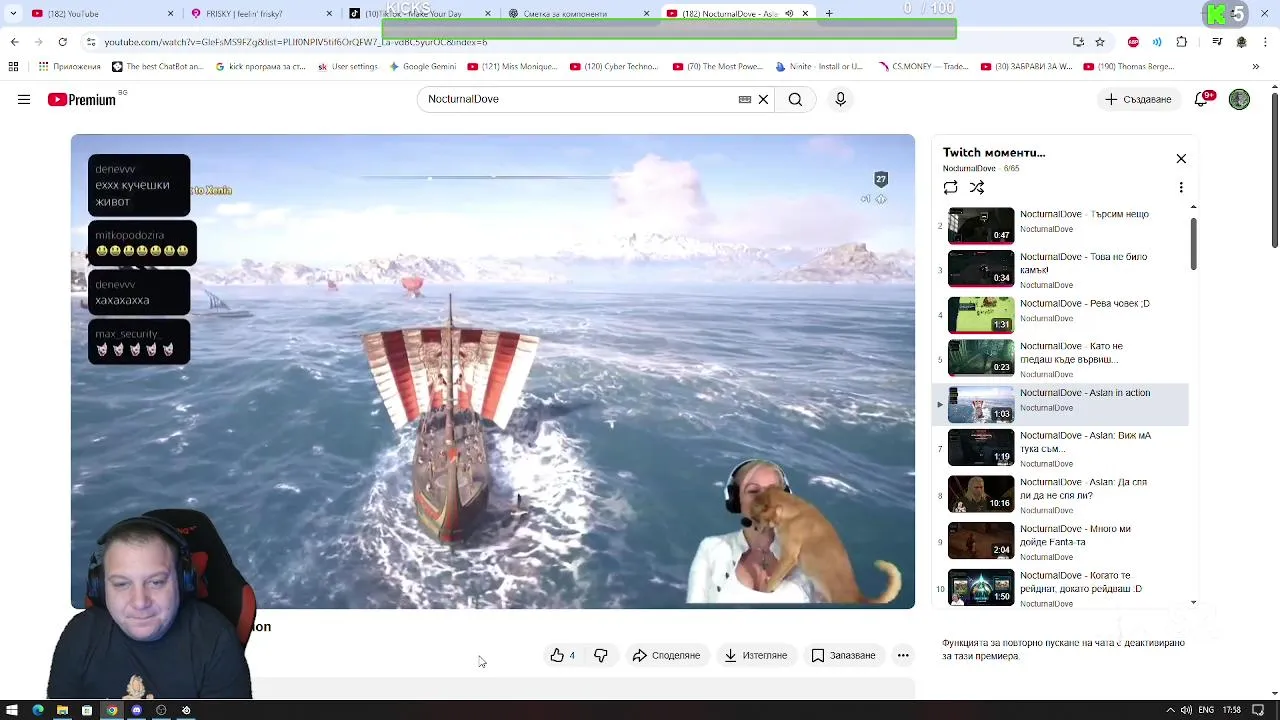1280x720 pixels.
Task: Dislike the video with thumbs down
Action: (601, 655)
